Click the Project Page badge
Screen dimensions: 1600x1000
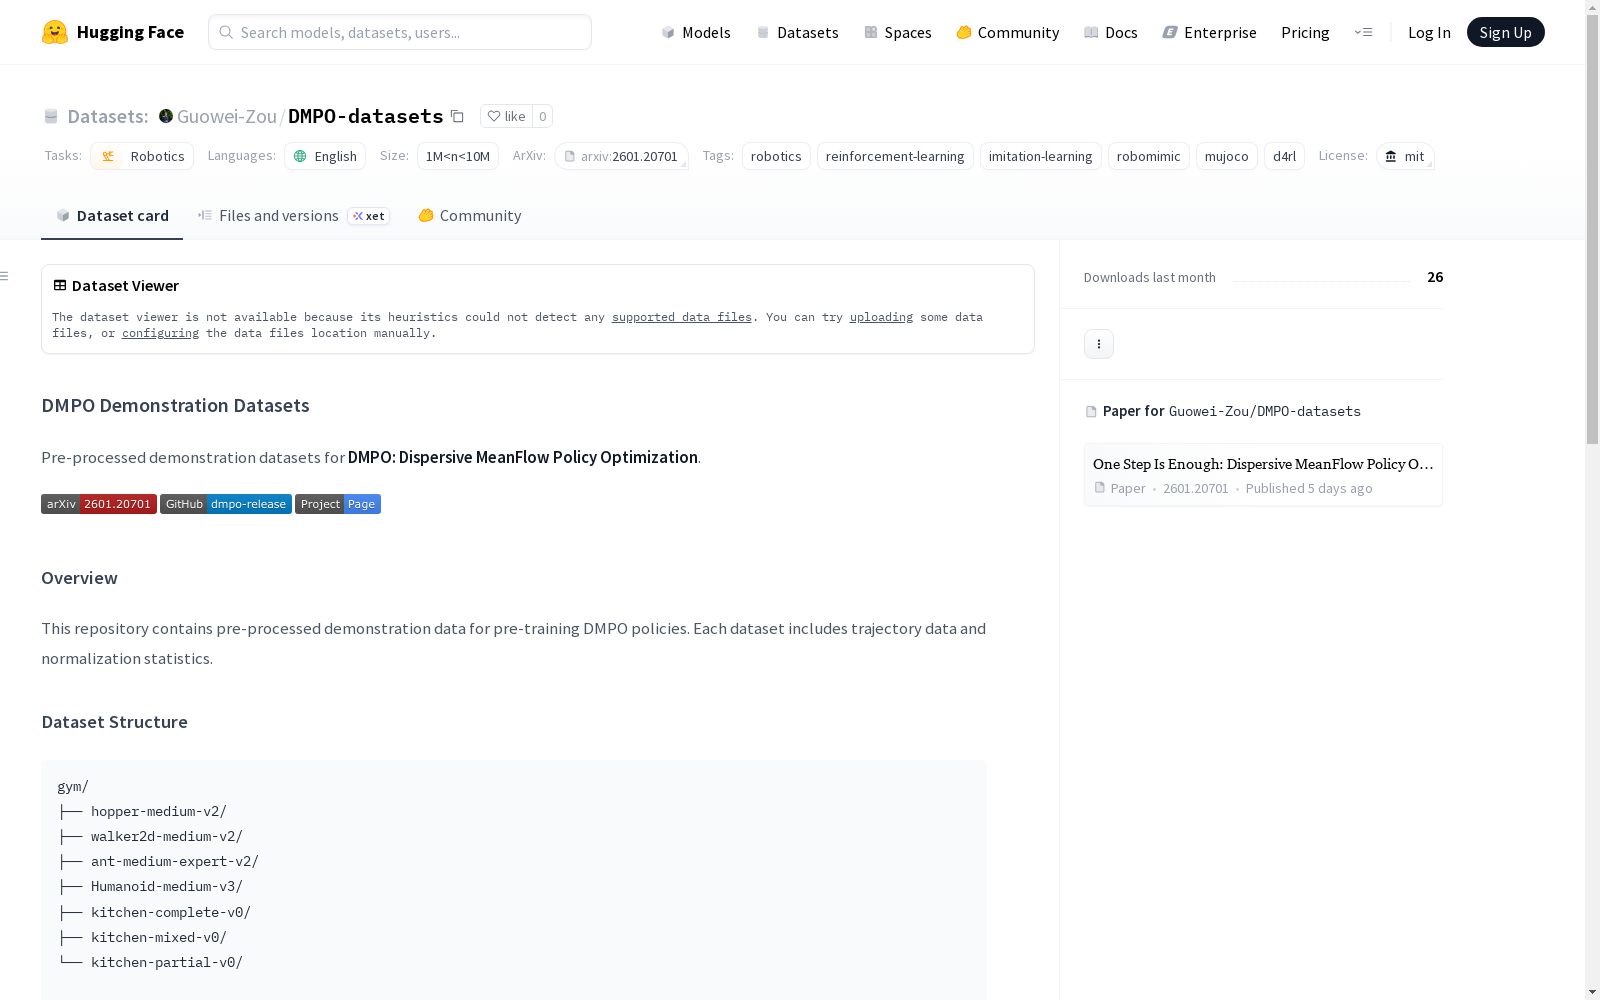point(338,504)
